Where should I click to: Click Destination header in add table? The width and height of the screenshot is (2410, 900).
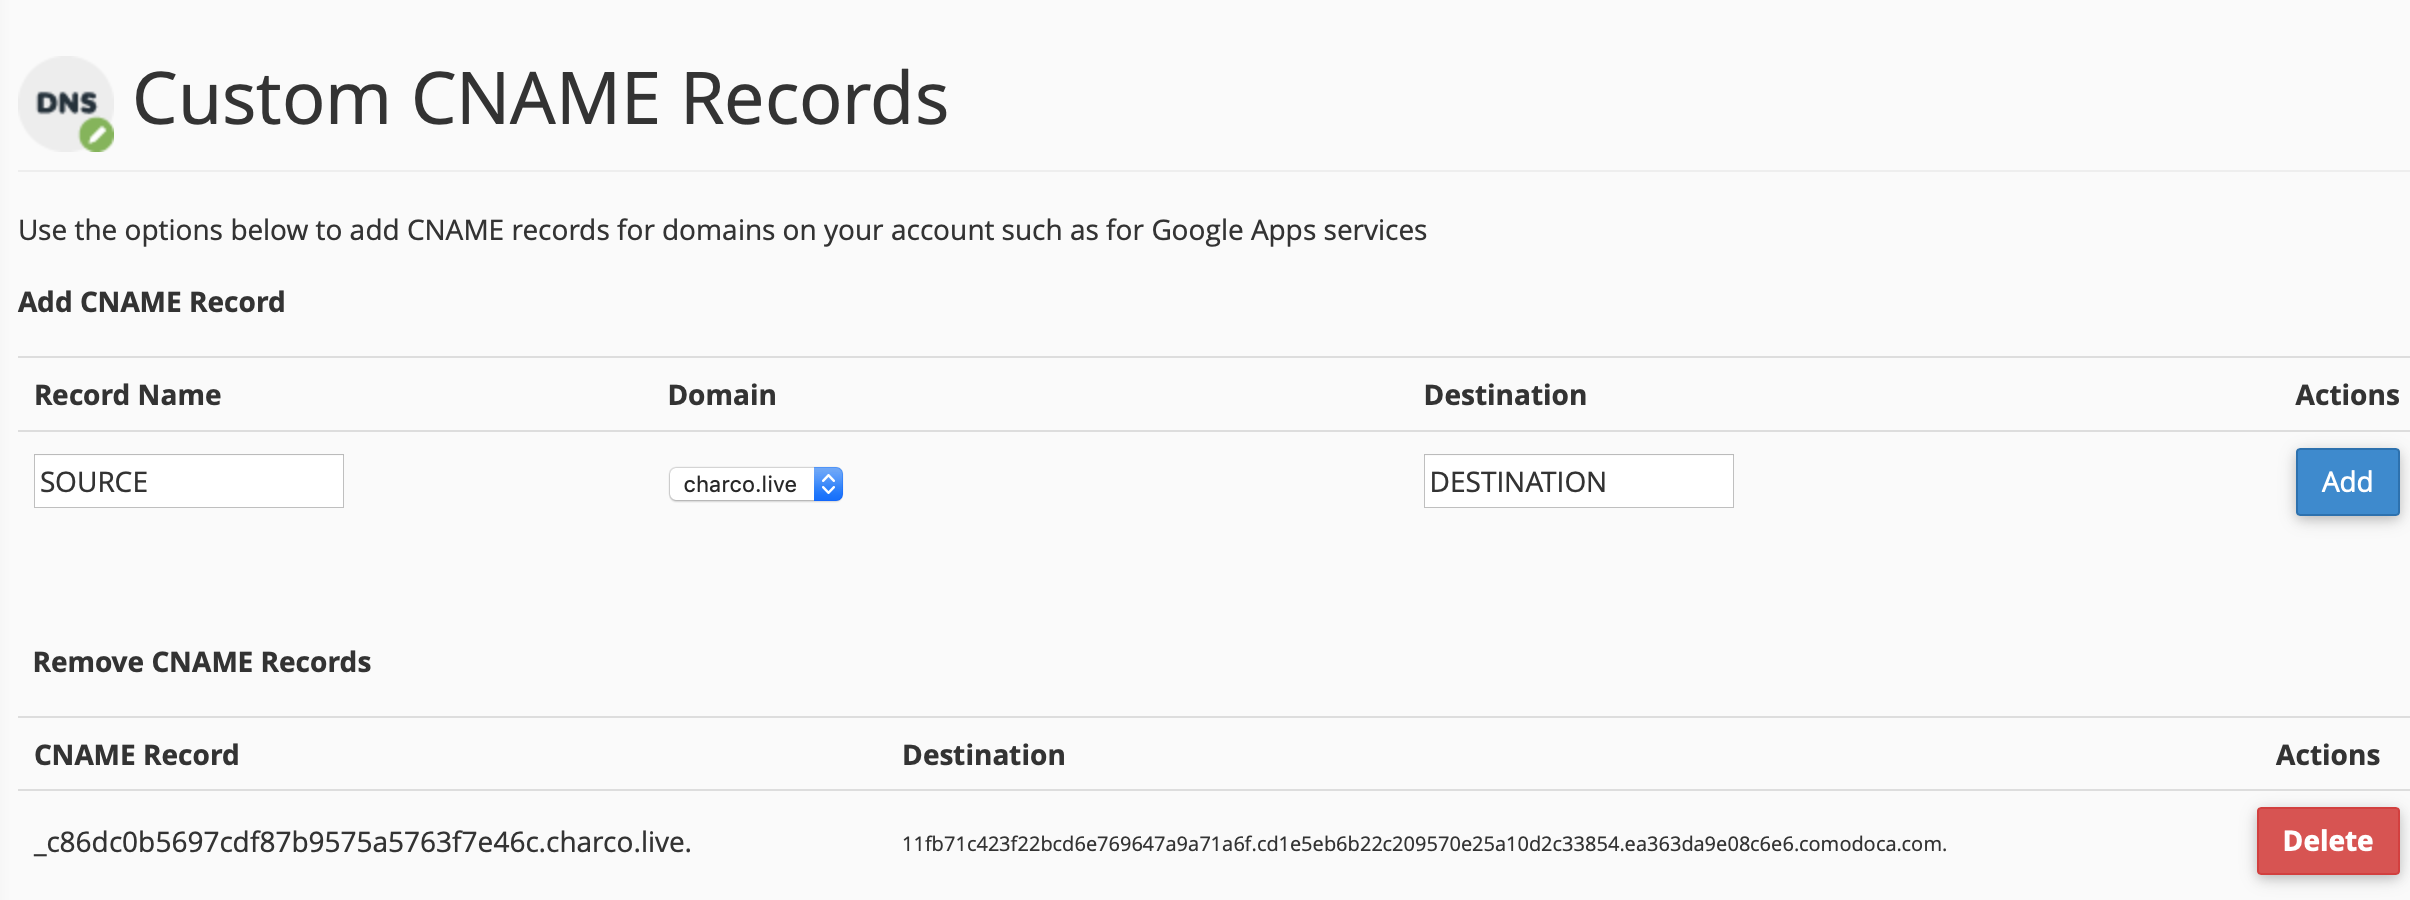tap(1504, 395)
